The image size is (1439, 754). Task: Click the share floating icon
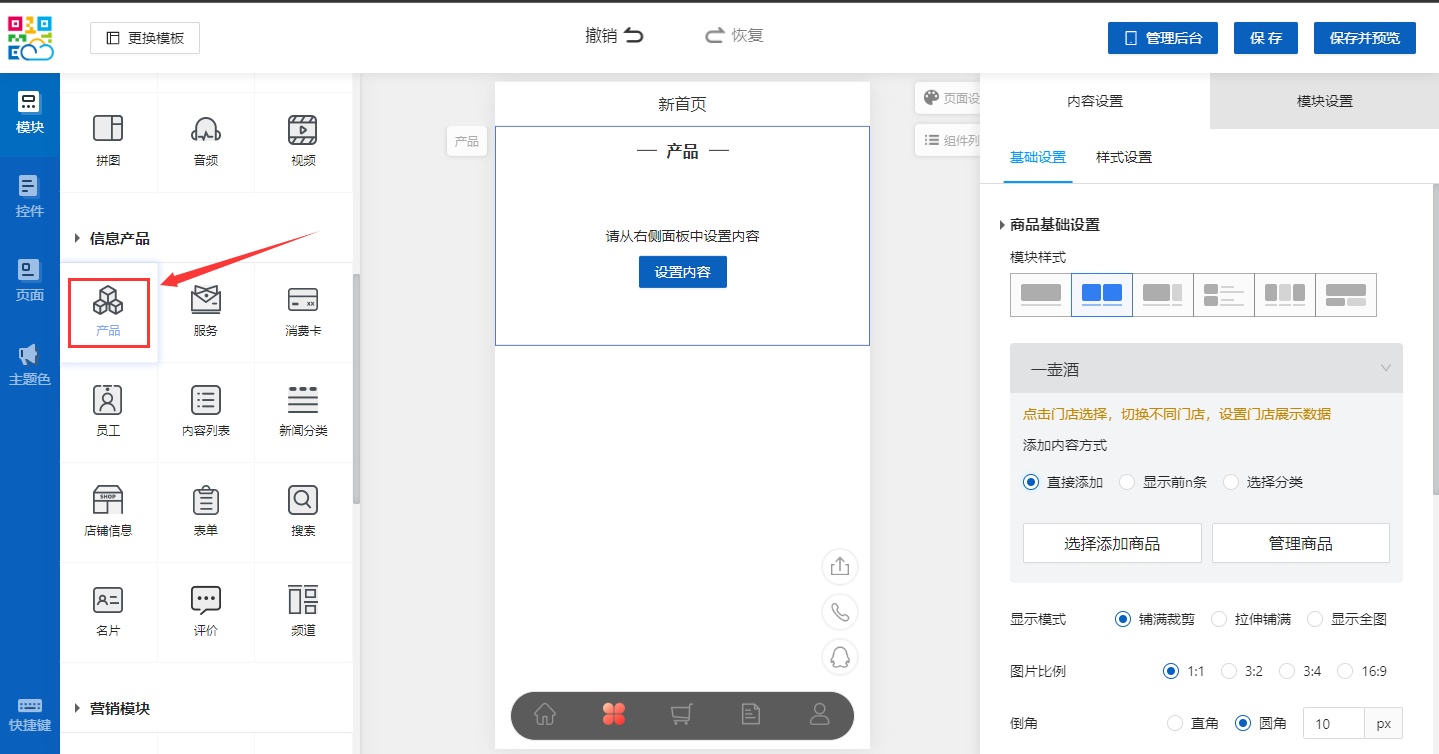pyautogui.click(x=840, y=567)
